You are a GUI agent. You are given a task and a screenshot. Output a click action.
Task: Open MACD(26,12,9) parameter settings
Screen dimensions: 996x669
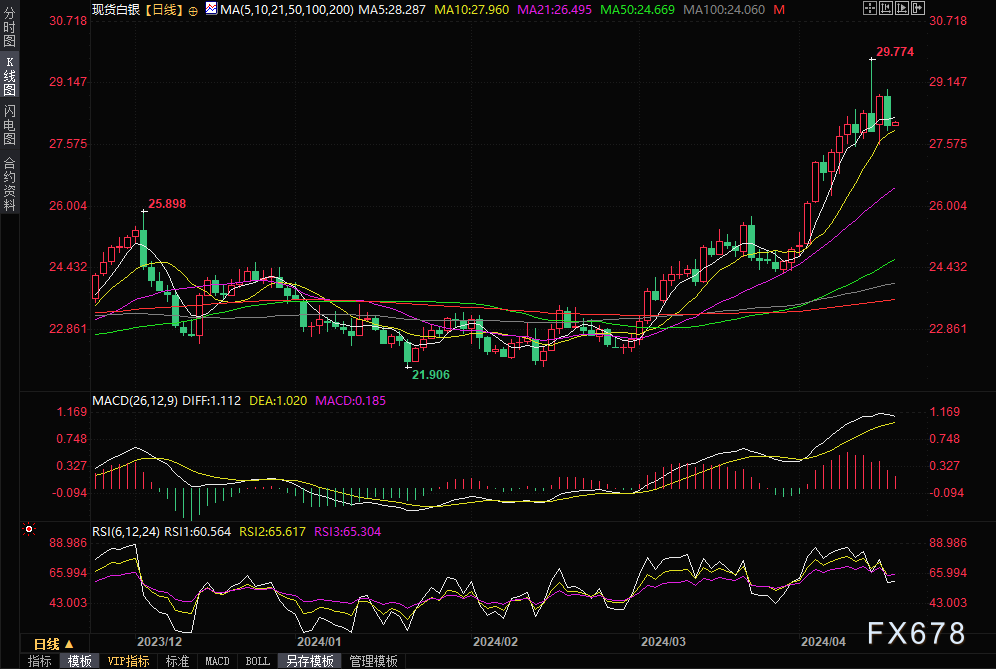[x=133, y=400]
